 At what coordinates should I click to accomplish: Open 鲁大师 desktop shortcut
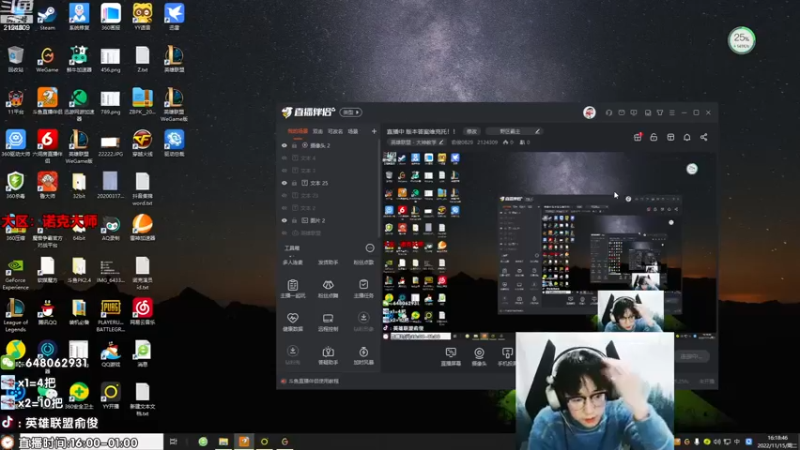click(47, 185)
